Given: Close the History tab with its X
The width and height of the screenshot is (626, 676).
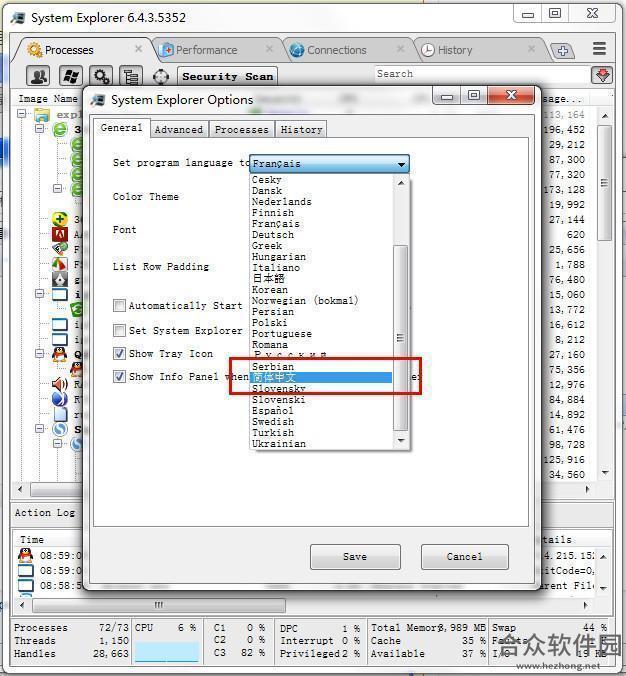Looking at the screenshot, I should 532,49.
